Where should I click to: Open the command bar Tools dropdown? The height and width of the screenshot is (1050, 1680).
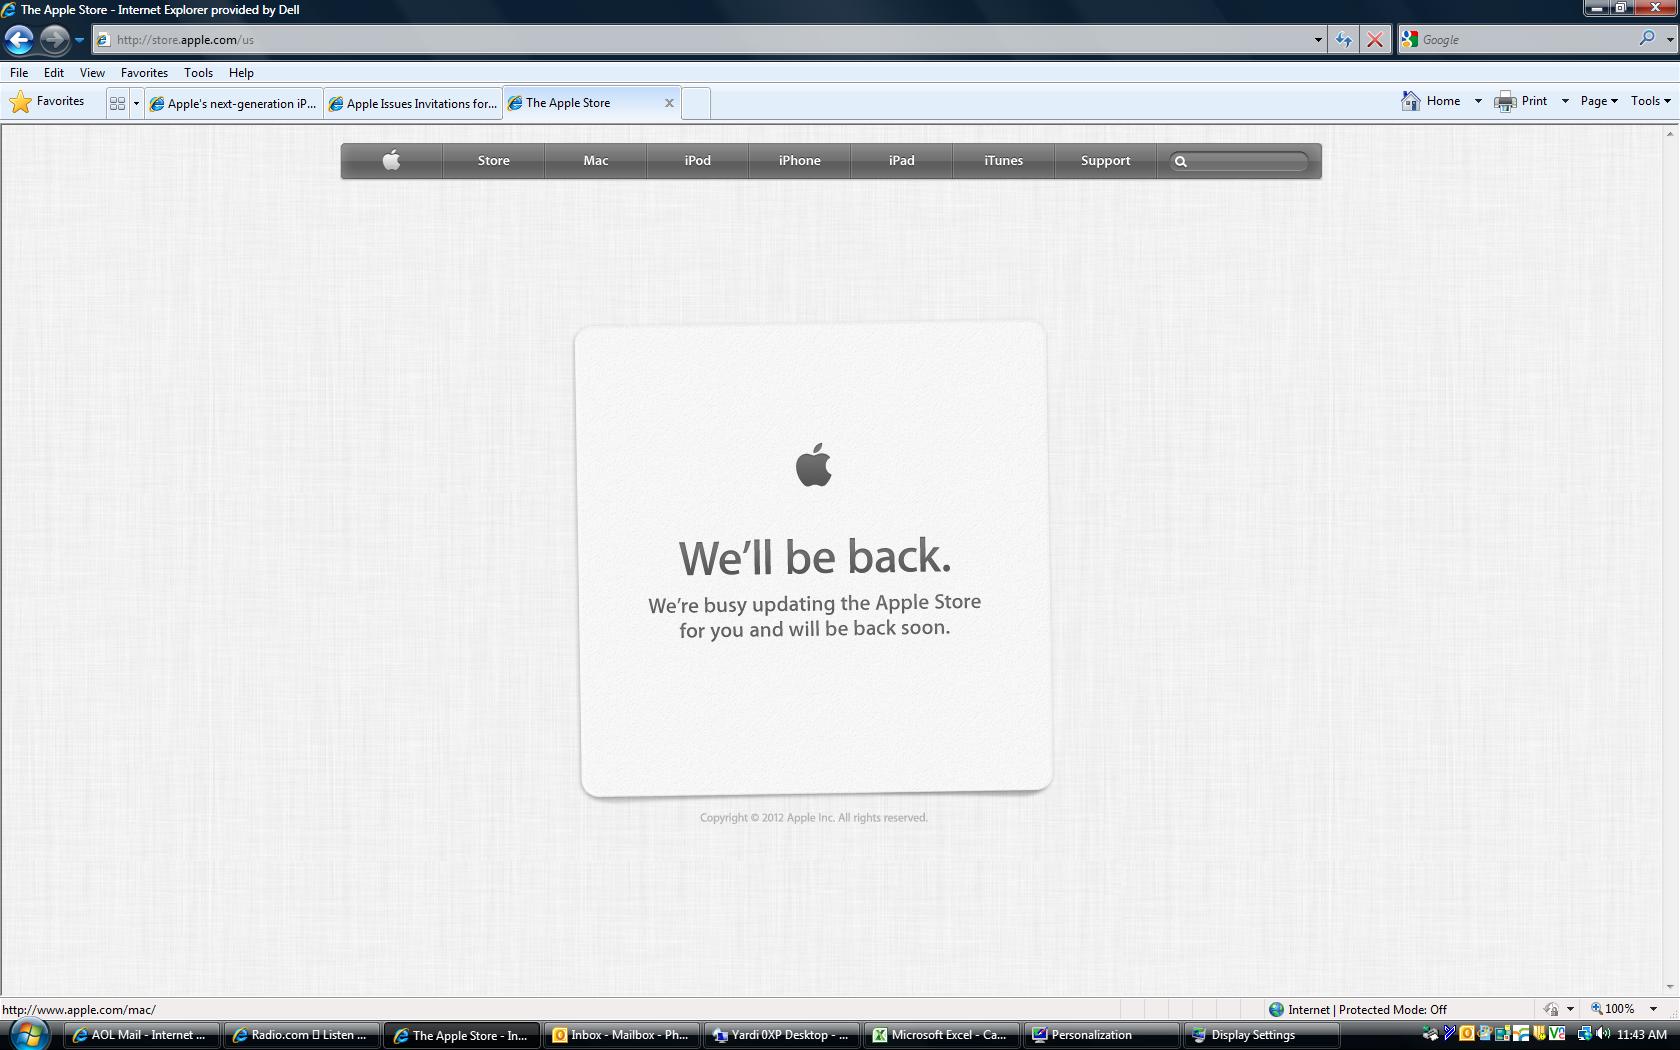[1651, 101]
